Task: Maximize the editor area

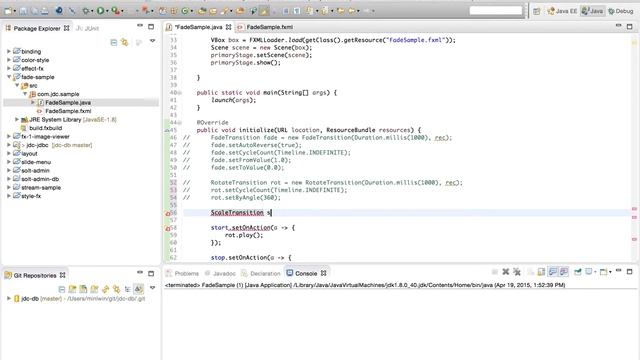Action: coord(629,27)
